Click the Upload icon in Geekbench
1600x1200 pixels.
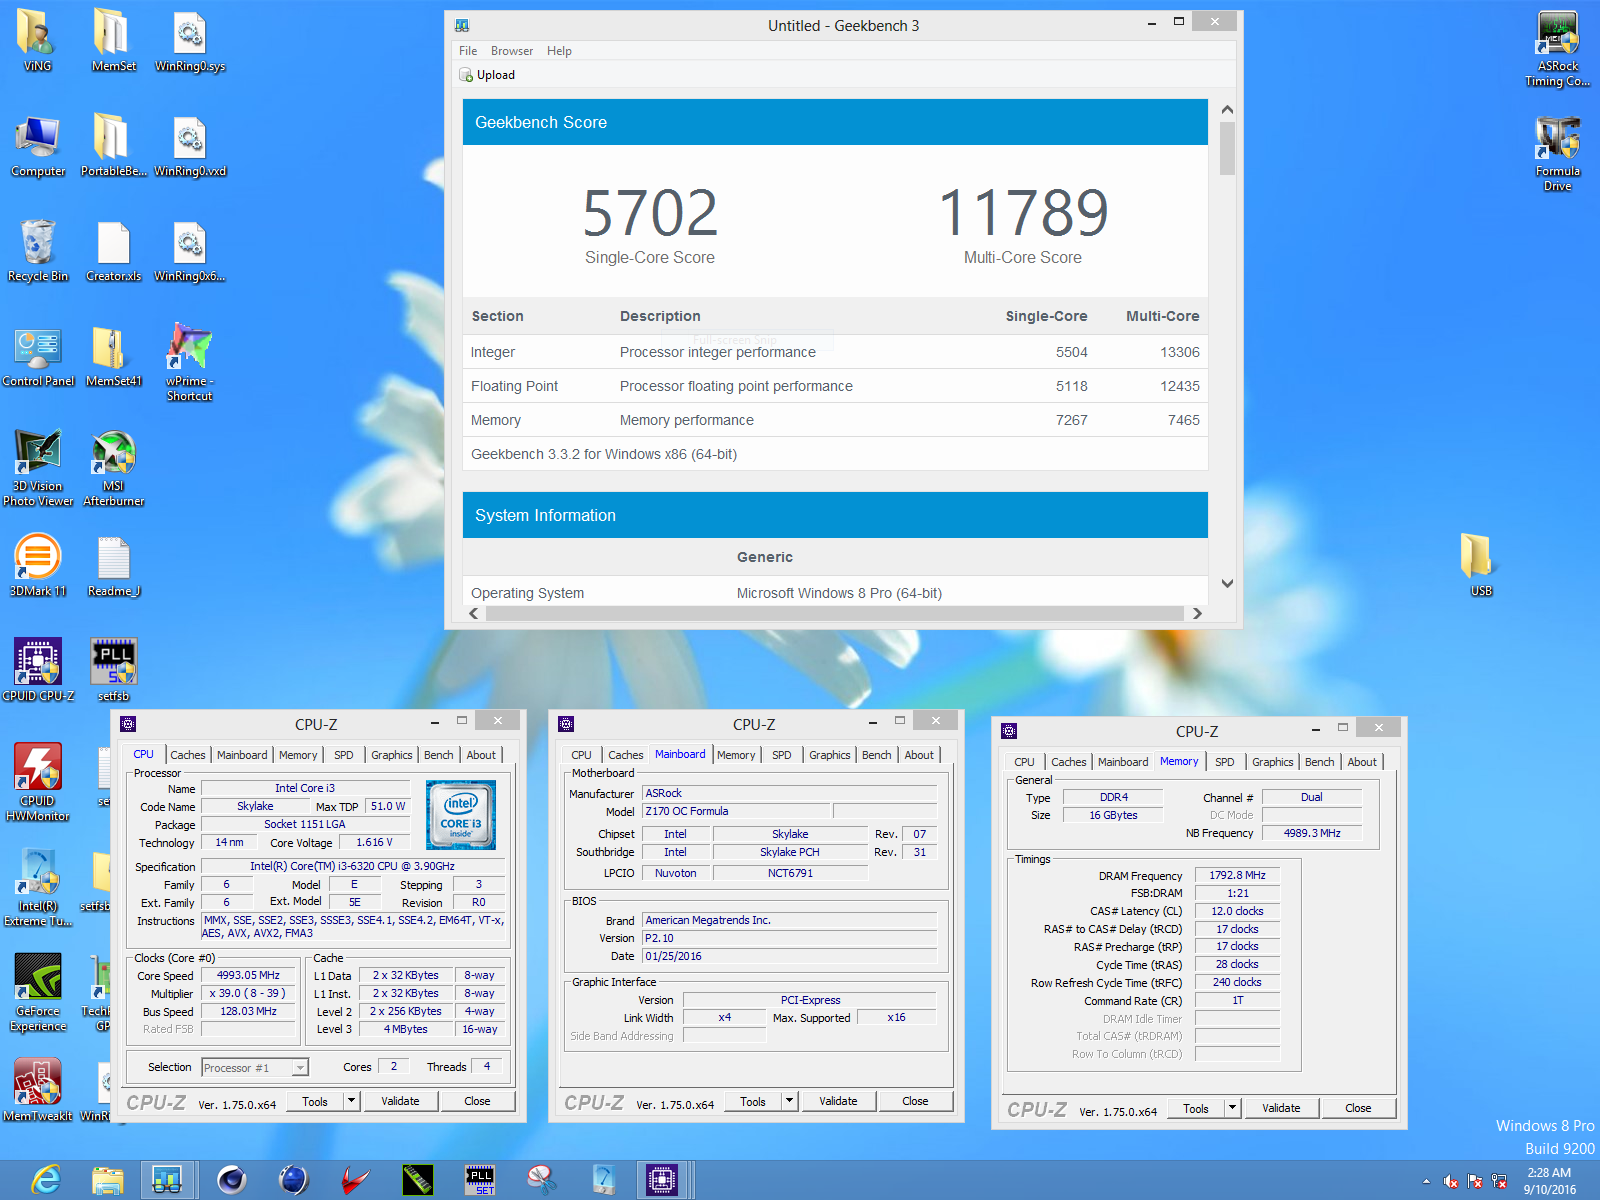click(x=466, y=75)
